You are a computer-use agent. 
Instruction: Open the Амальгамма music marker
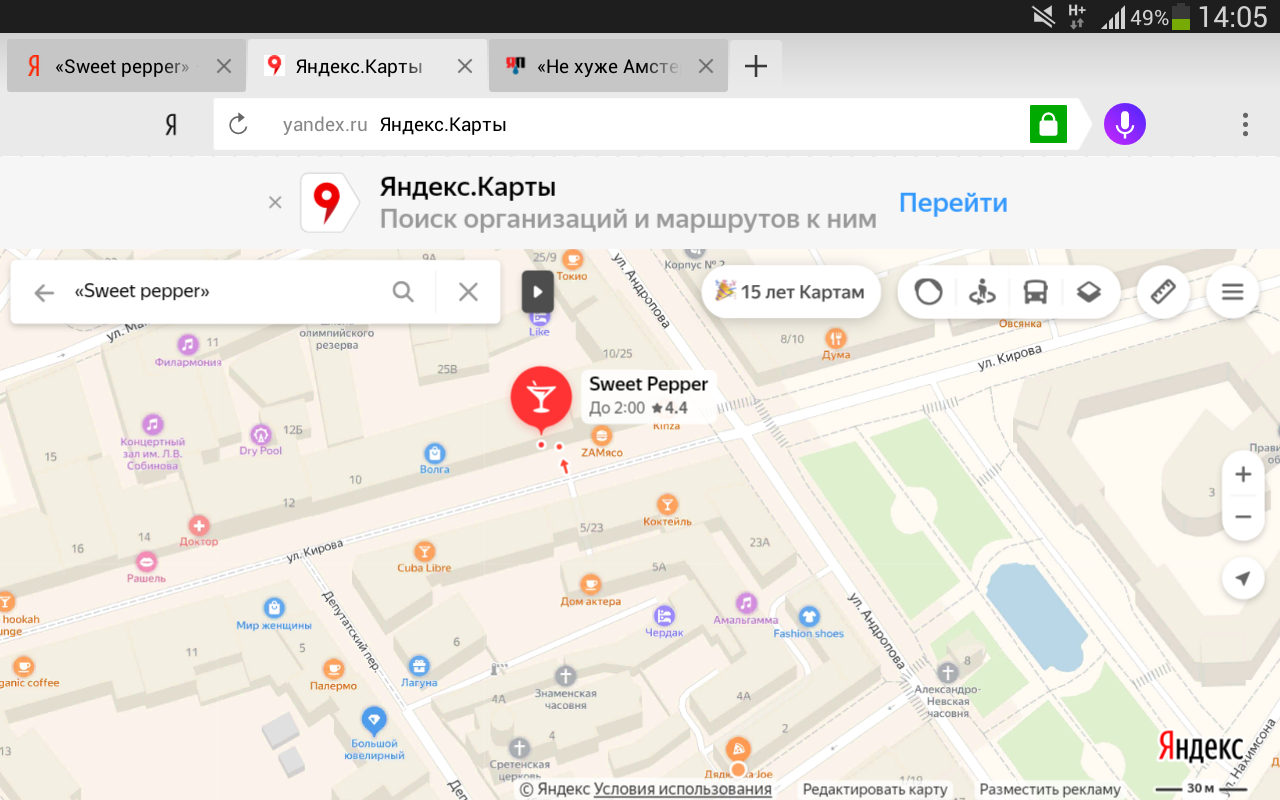pos(746,602)
